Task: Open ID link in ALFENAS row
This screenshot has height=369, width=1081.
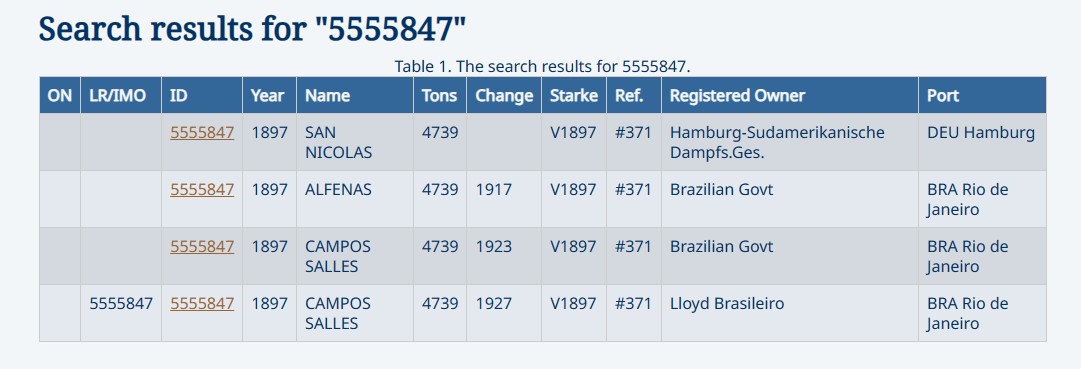Action: [202, 189]
